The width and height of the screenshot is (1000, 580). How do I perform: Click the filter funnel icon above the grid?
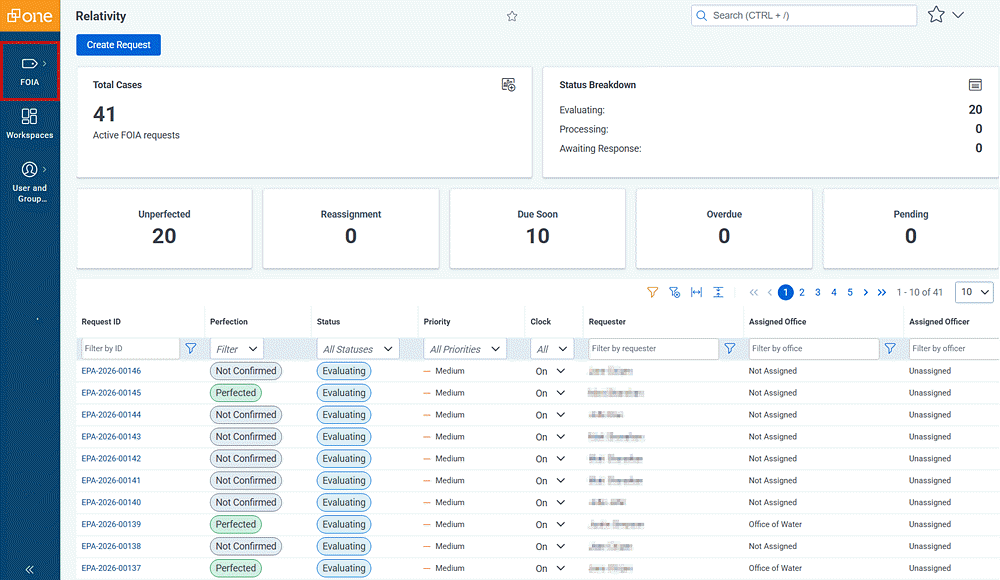651,292
